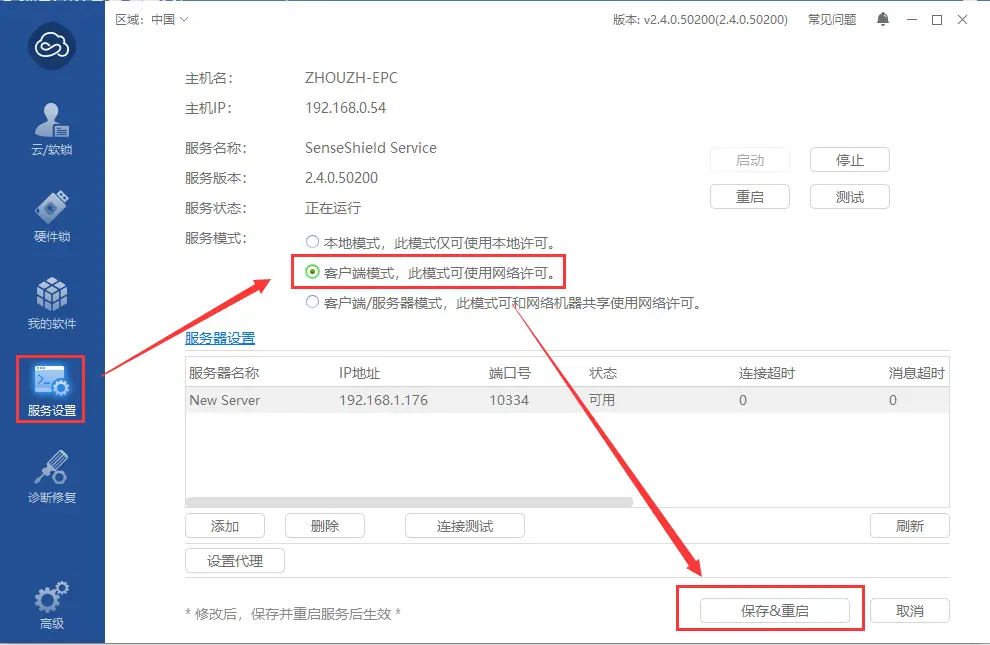Open the 常见问题 FAQ menu item
This screenshot has width=990, height=645.
pyautogui.click(x=831, y=20)
